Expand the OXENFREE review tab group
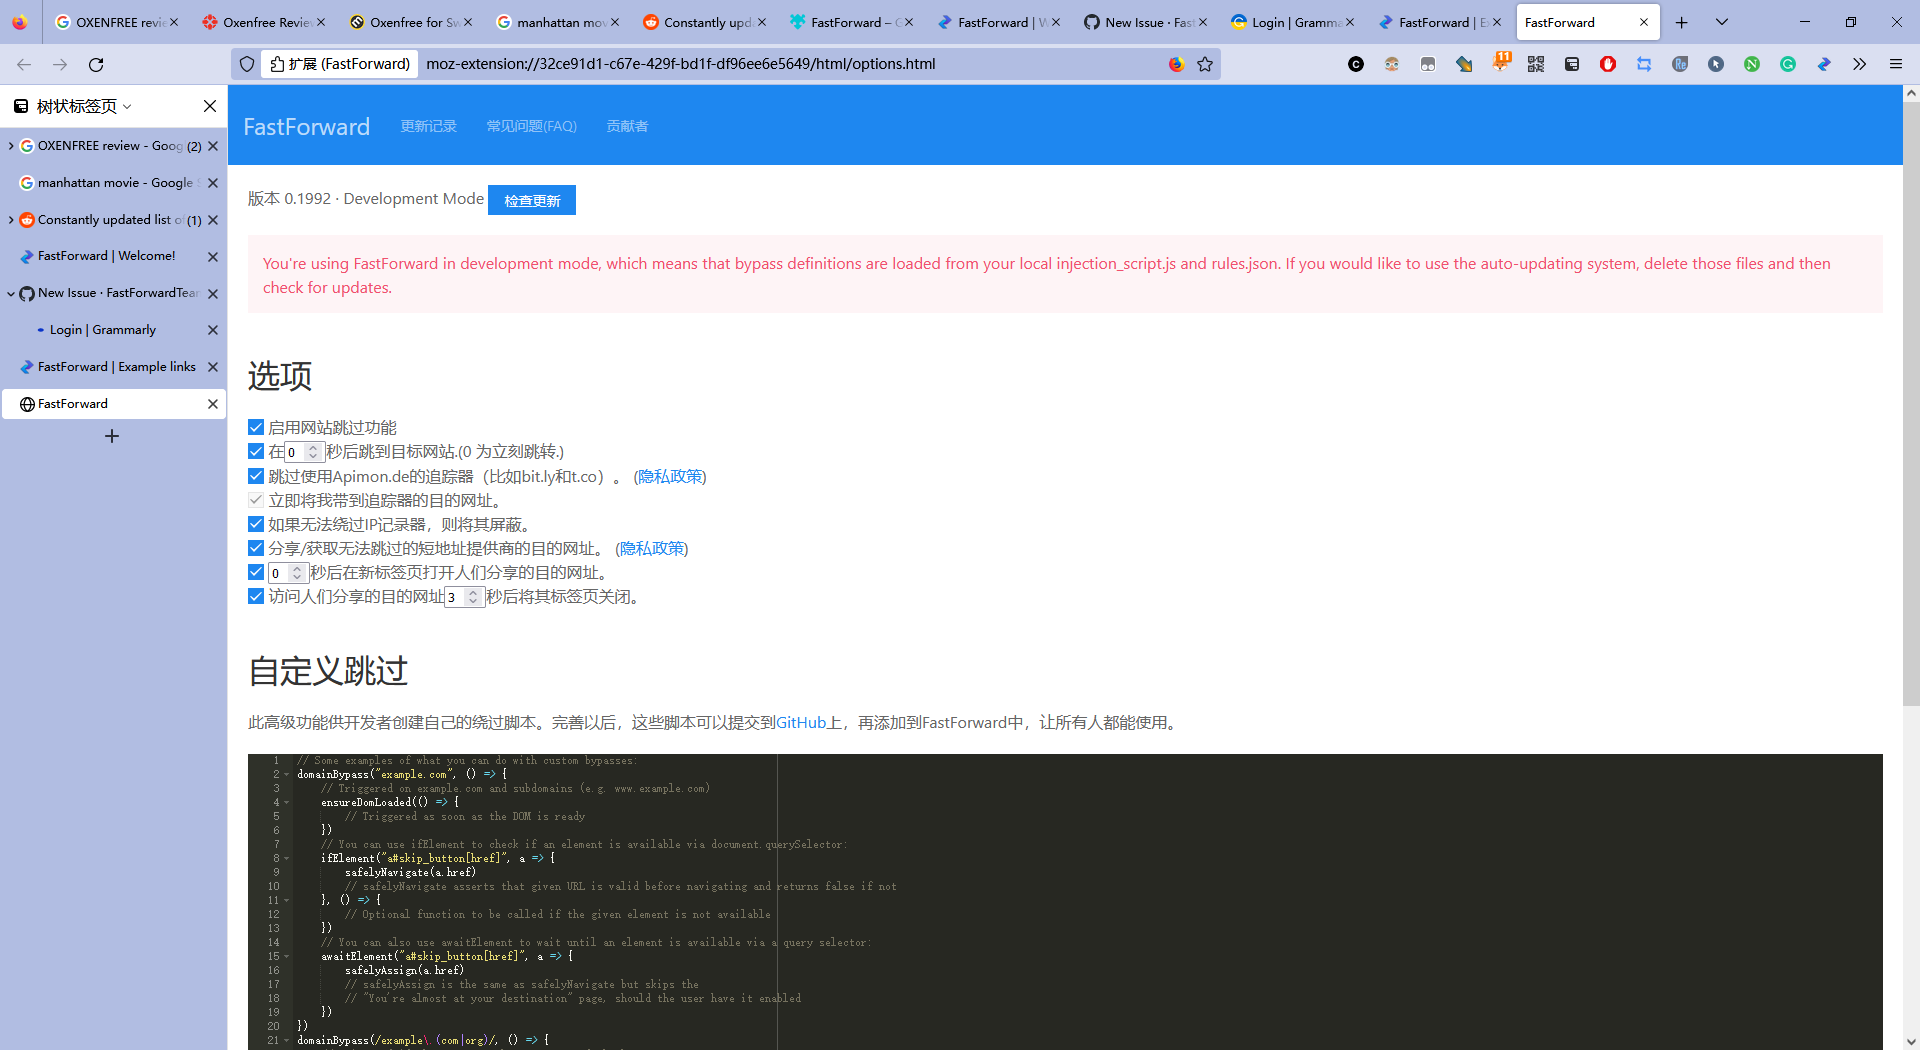The image size is (1920, 1050). (x=10, y=145)
